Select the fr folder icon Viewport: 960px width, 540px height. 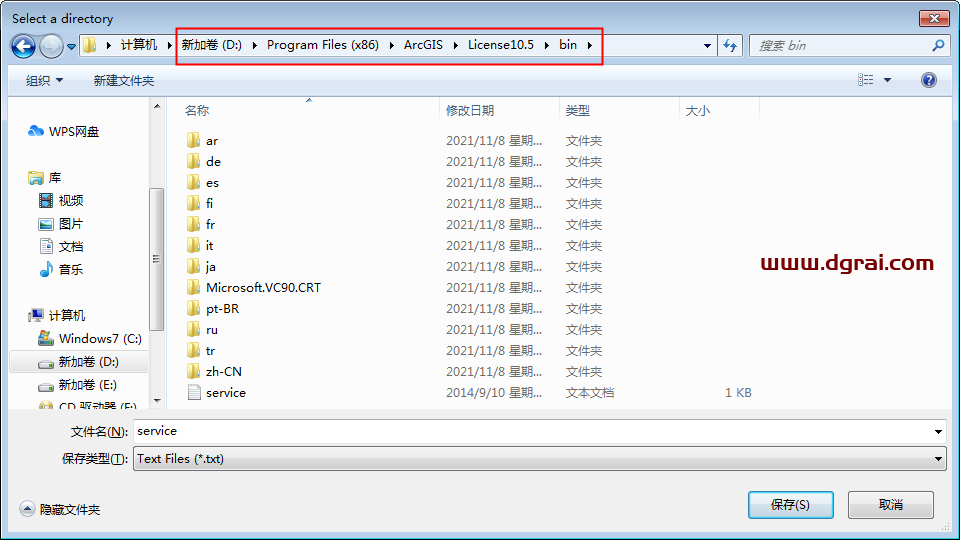click(193, 224)
